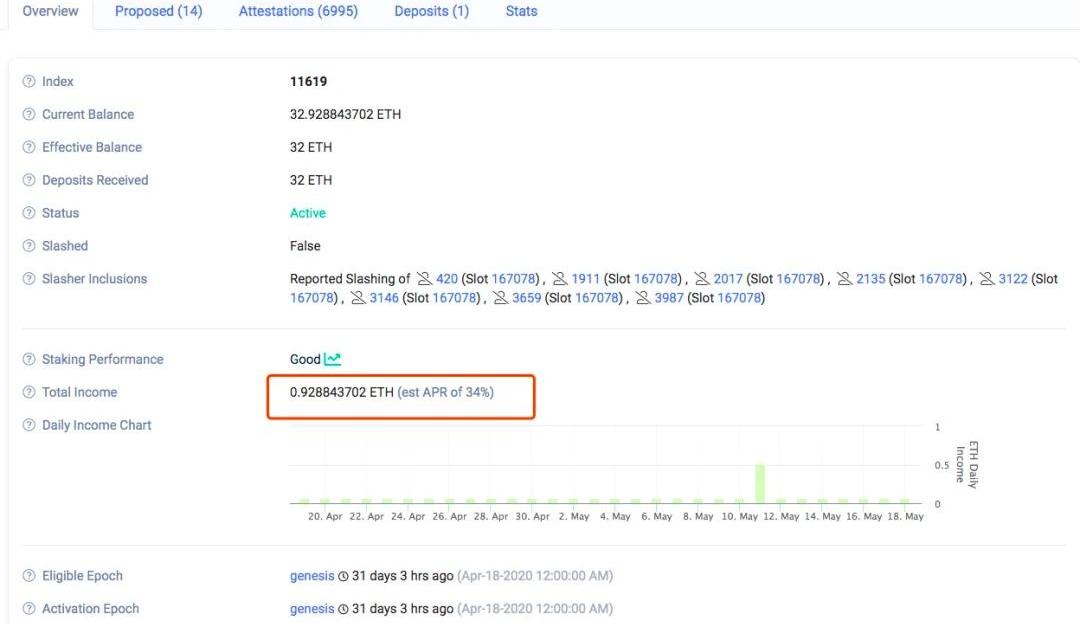
Task: Click clock icon in Activation Epoch row
Action: tap(343, 609)
